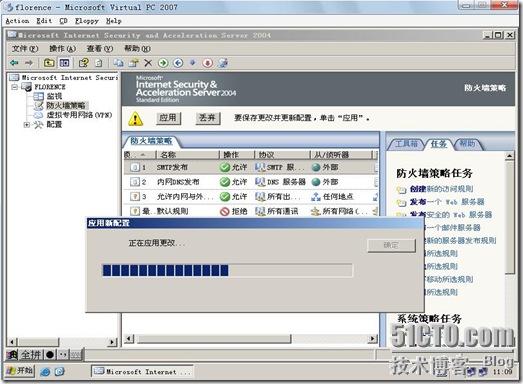The width and height of the screenshot is (523, 384).
Task: Click the 发布安全的 Web 服务器 link
Action: tap(451, 215)
